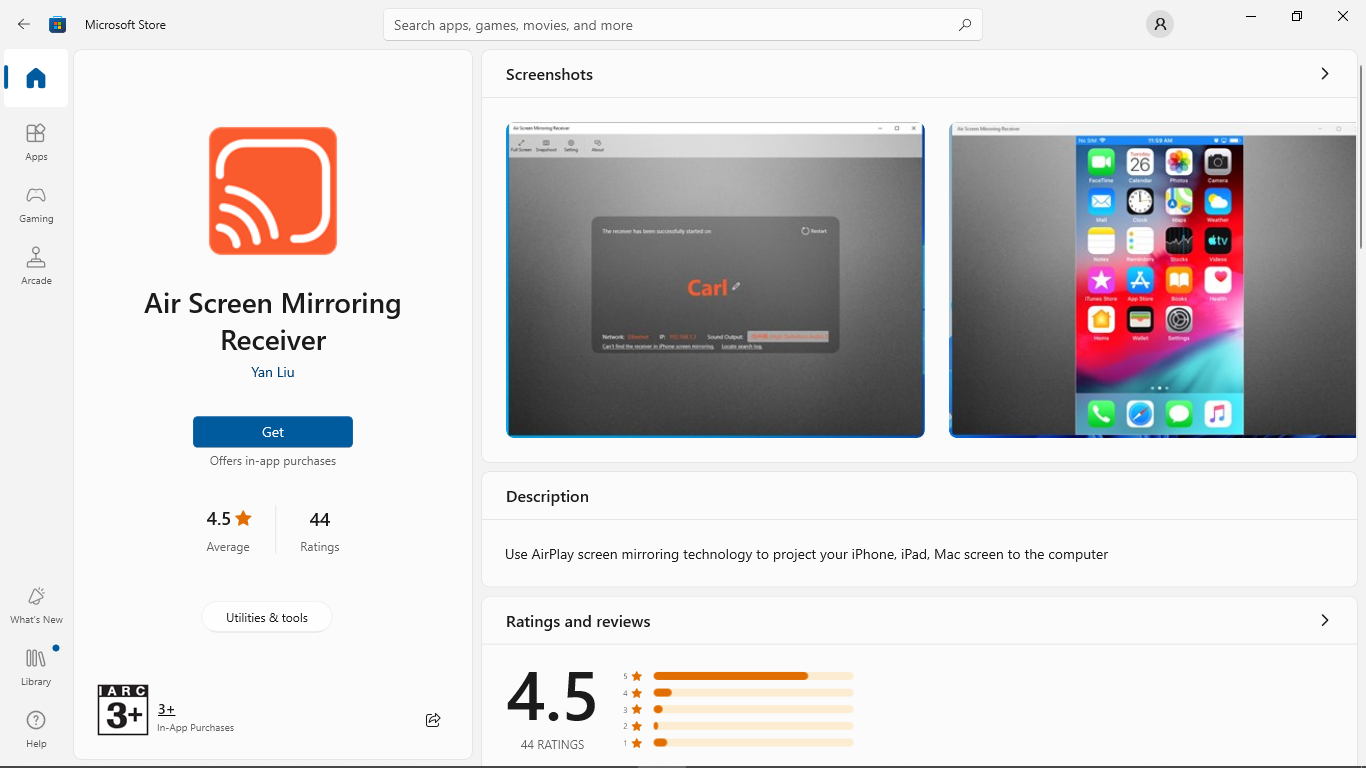Click the Ratings and reviews heading
Screen dimensions: 1366x768
tap(578, 621)
